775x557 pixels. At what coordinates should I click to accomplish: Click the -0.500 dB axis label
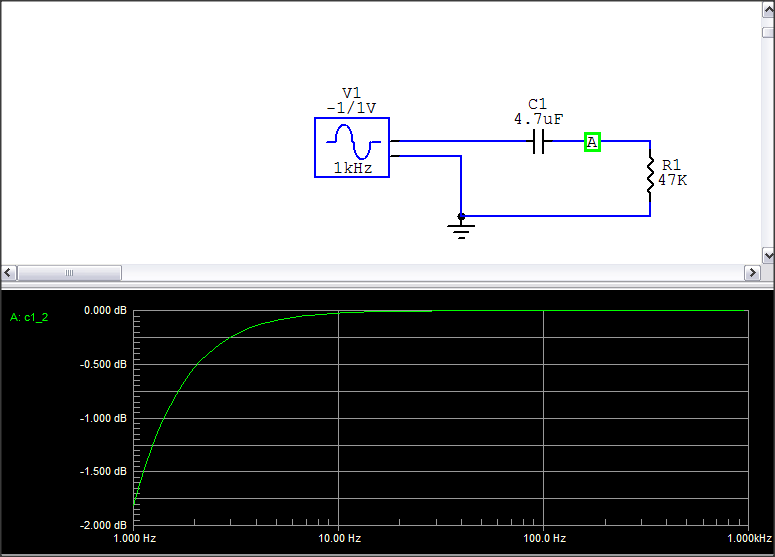coord(103,364)
